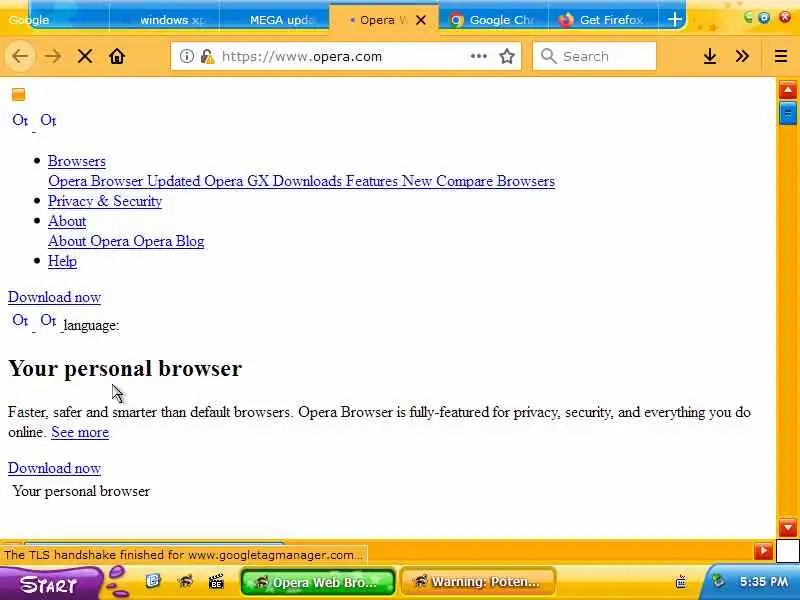Open the Opera Web Browser taskbar button
Image resolution: width=800 pixels, height=600 pixels.
[x=318, y=582]
